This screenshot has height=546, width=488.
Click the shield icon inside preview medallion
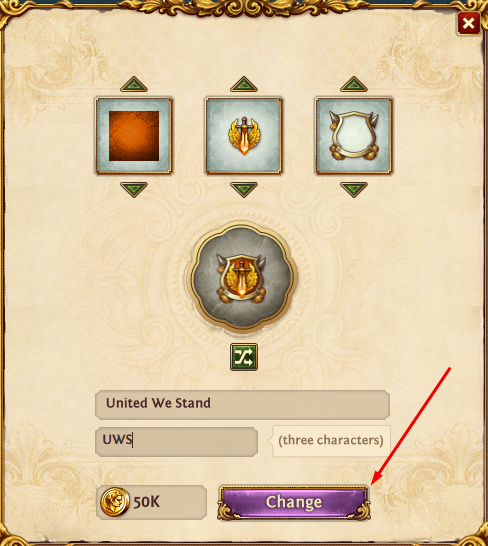(241, 279)
